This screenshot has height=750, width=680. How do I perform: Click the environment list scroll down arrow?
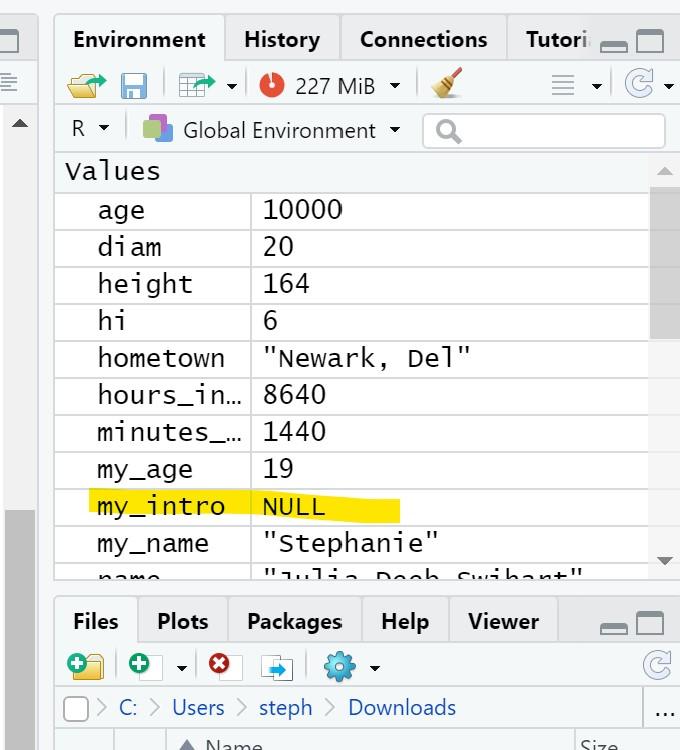tap(665, 560)
